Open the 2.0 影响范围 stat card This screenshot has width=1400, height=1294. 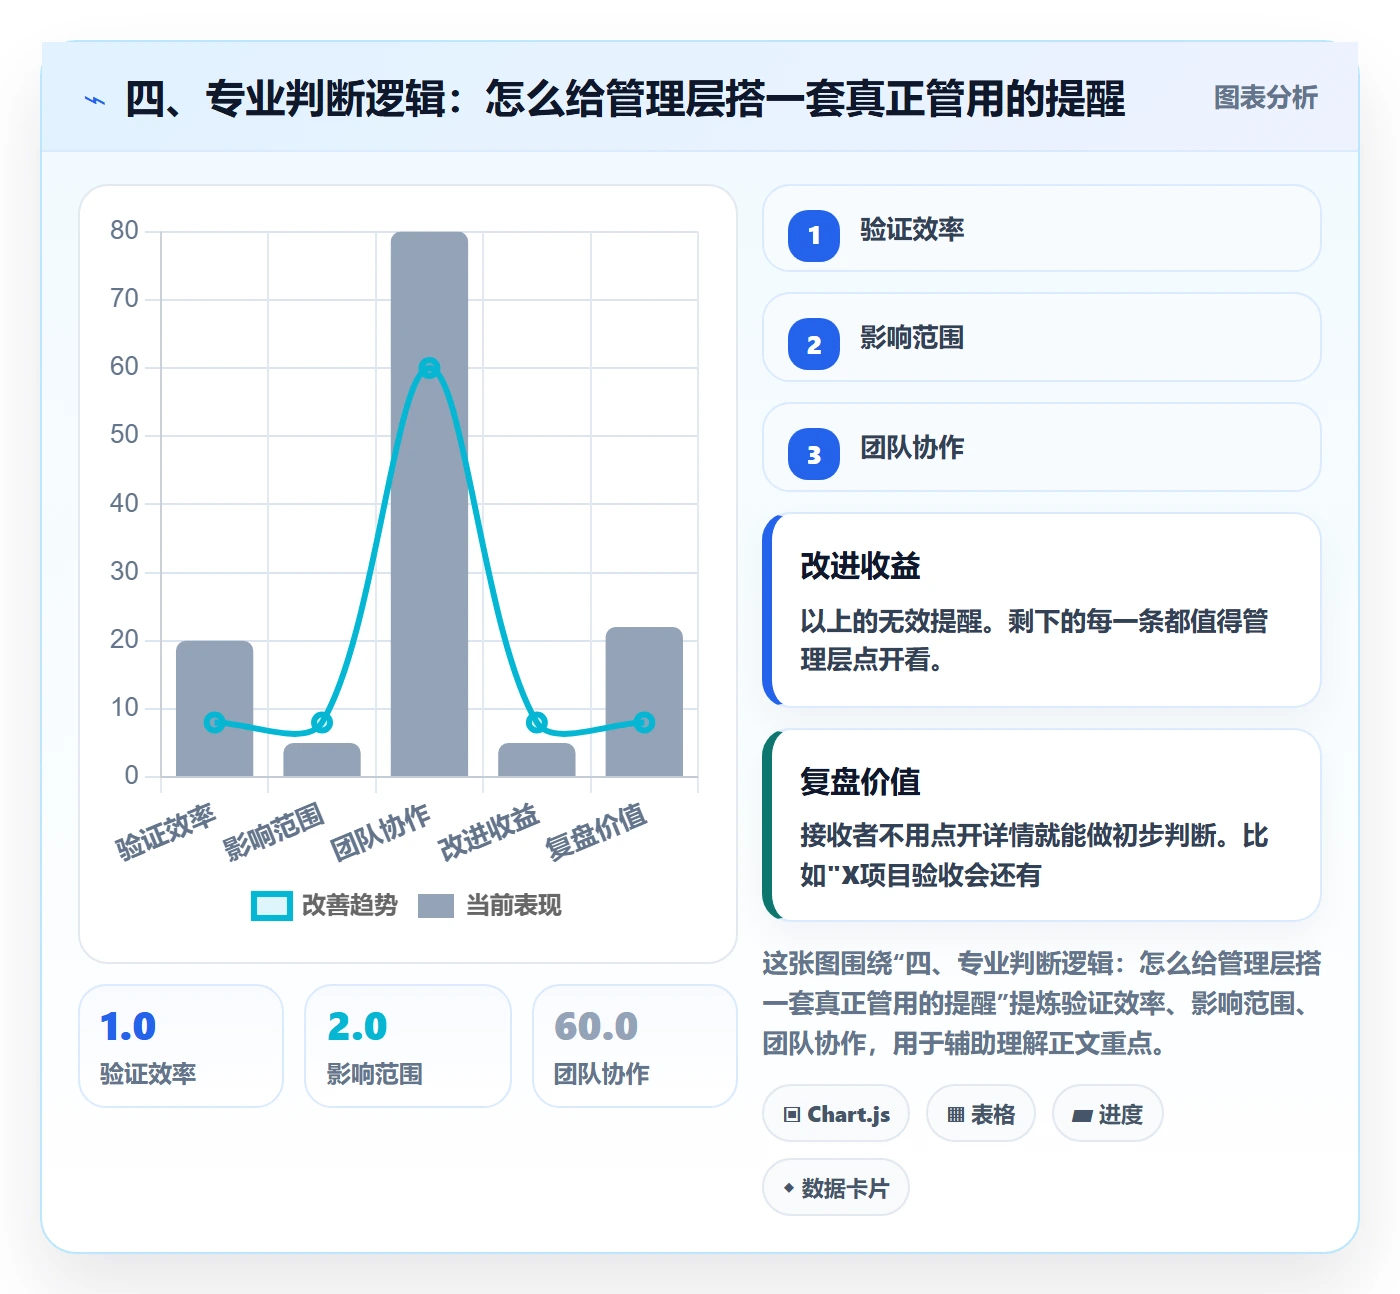click(x=408, y=1046)
